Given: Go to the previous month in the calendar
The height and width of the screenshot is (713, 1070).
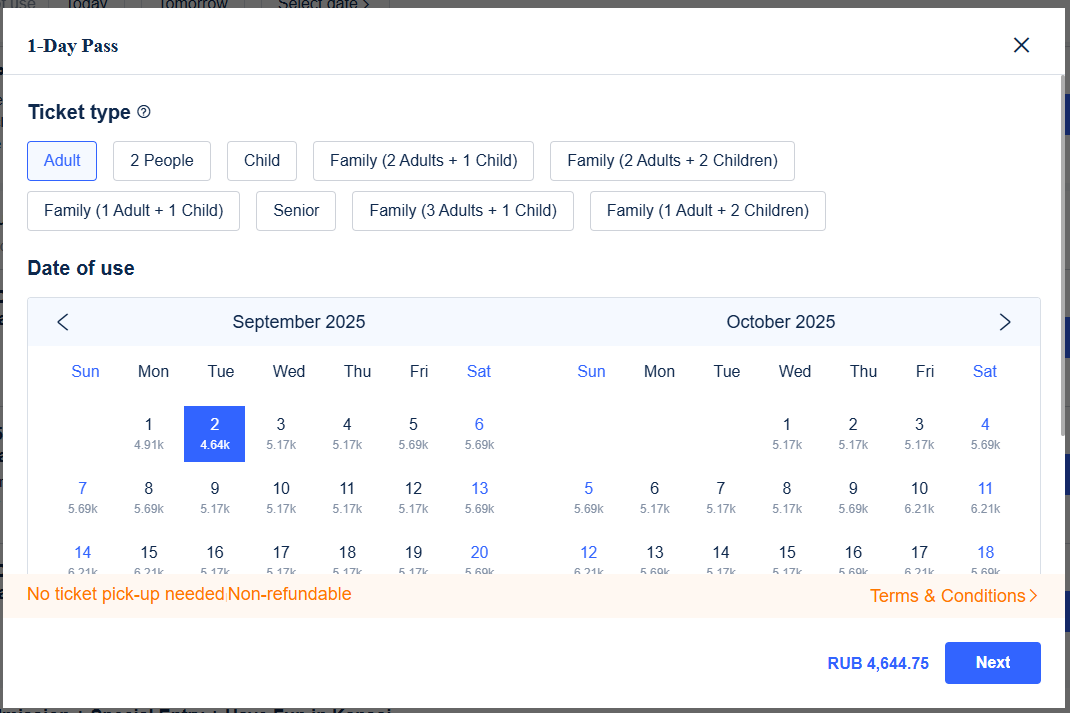Looking at the screenshot, I should tap(63, 322).
